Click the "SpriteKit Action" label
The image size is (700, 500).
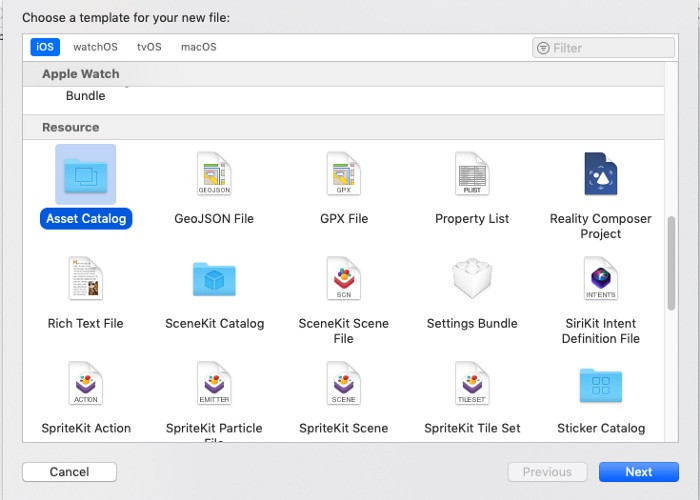[x=86, y=429]
